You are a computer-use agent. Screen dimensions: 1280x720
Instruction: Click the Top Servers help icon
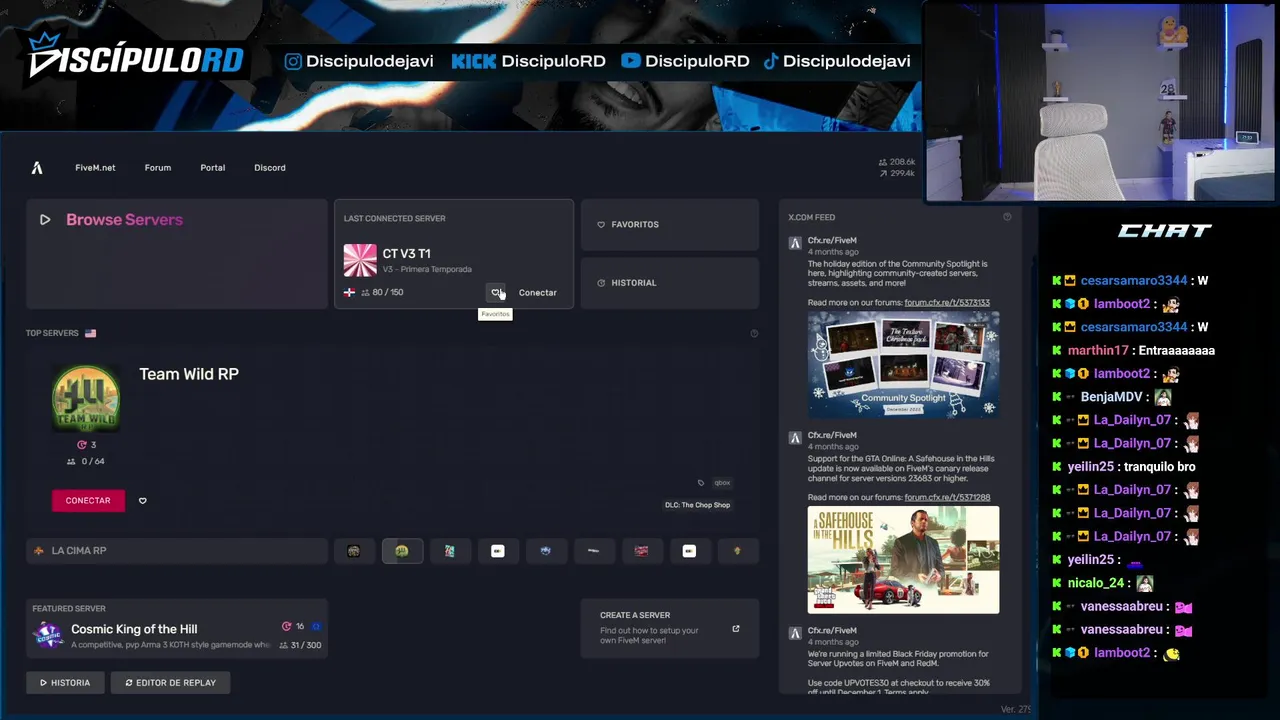[x=754, y=334]
